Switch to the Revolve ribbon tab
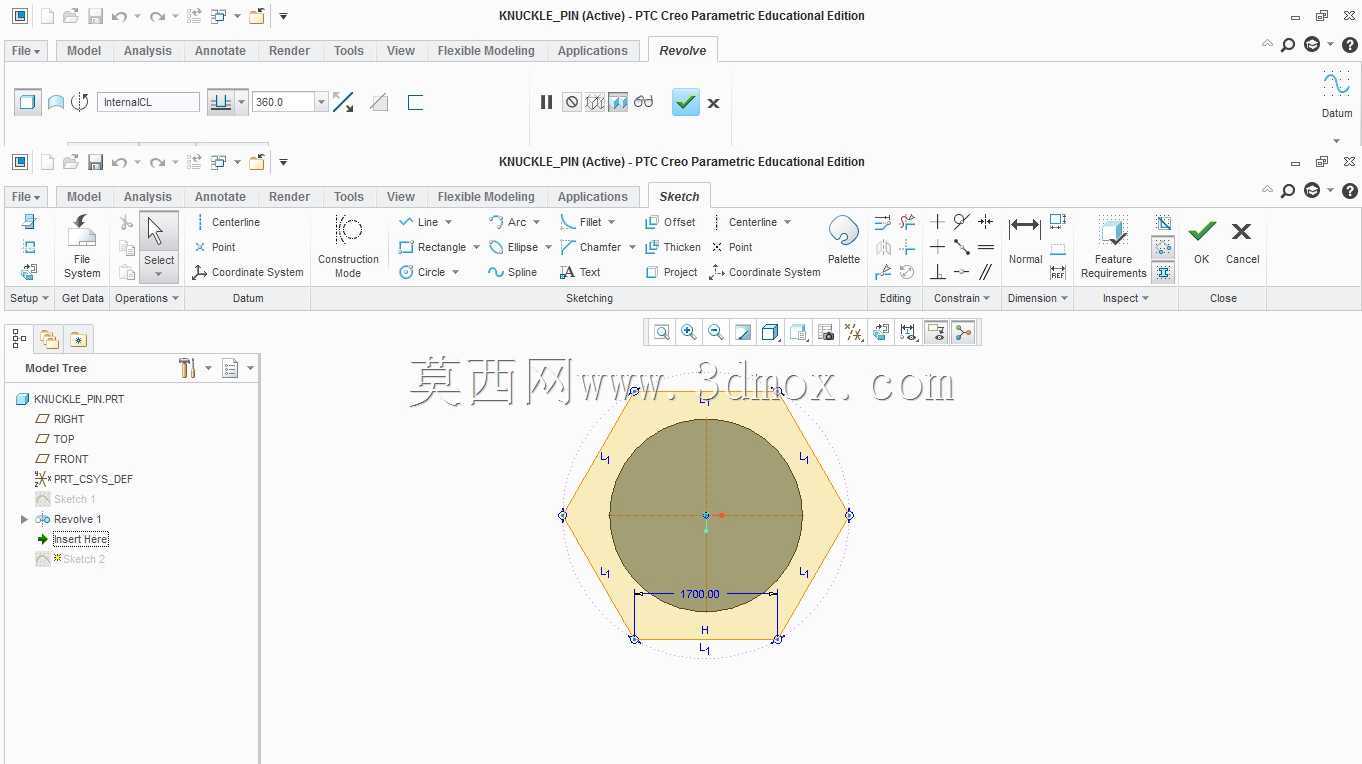The height and width of the screenshot is (764, 1362). pyautogui.click(x=683, y=50)
